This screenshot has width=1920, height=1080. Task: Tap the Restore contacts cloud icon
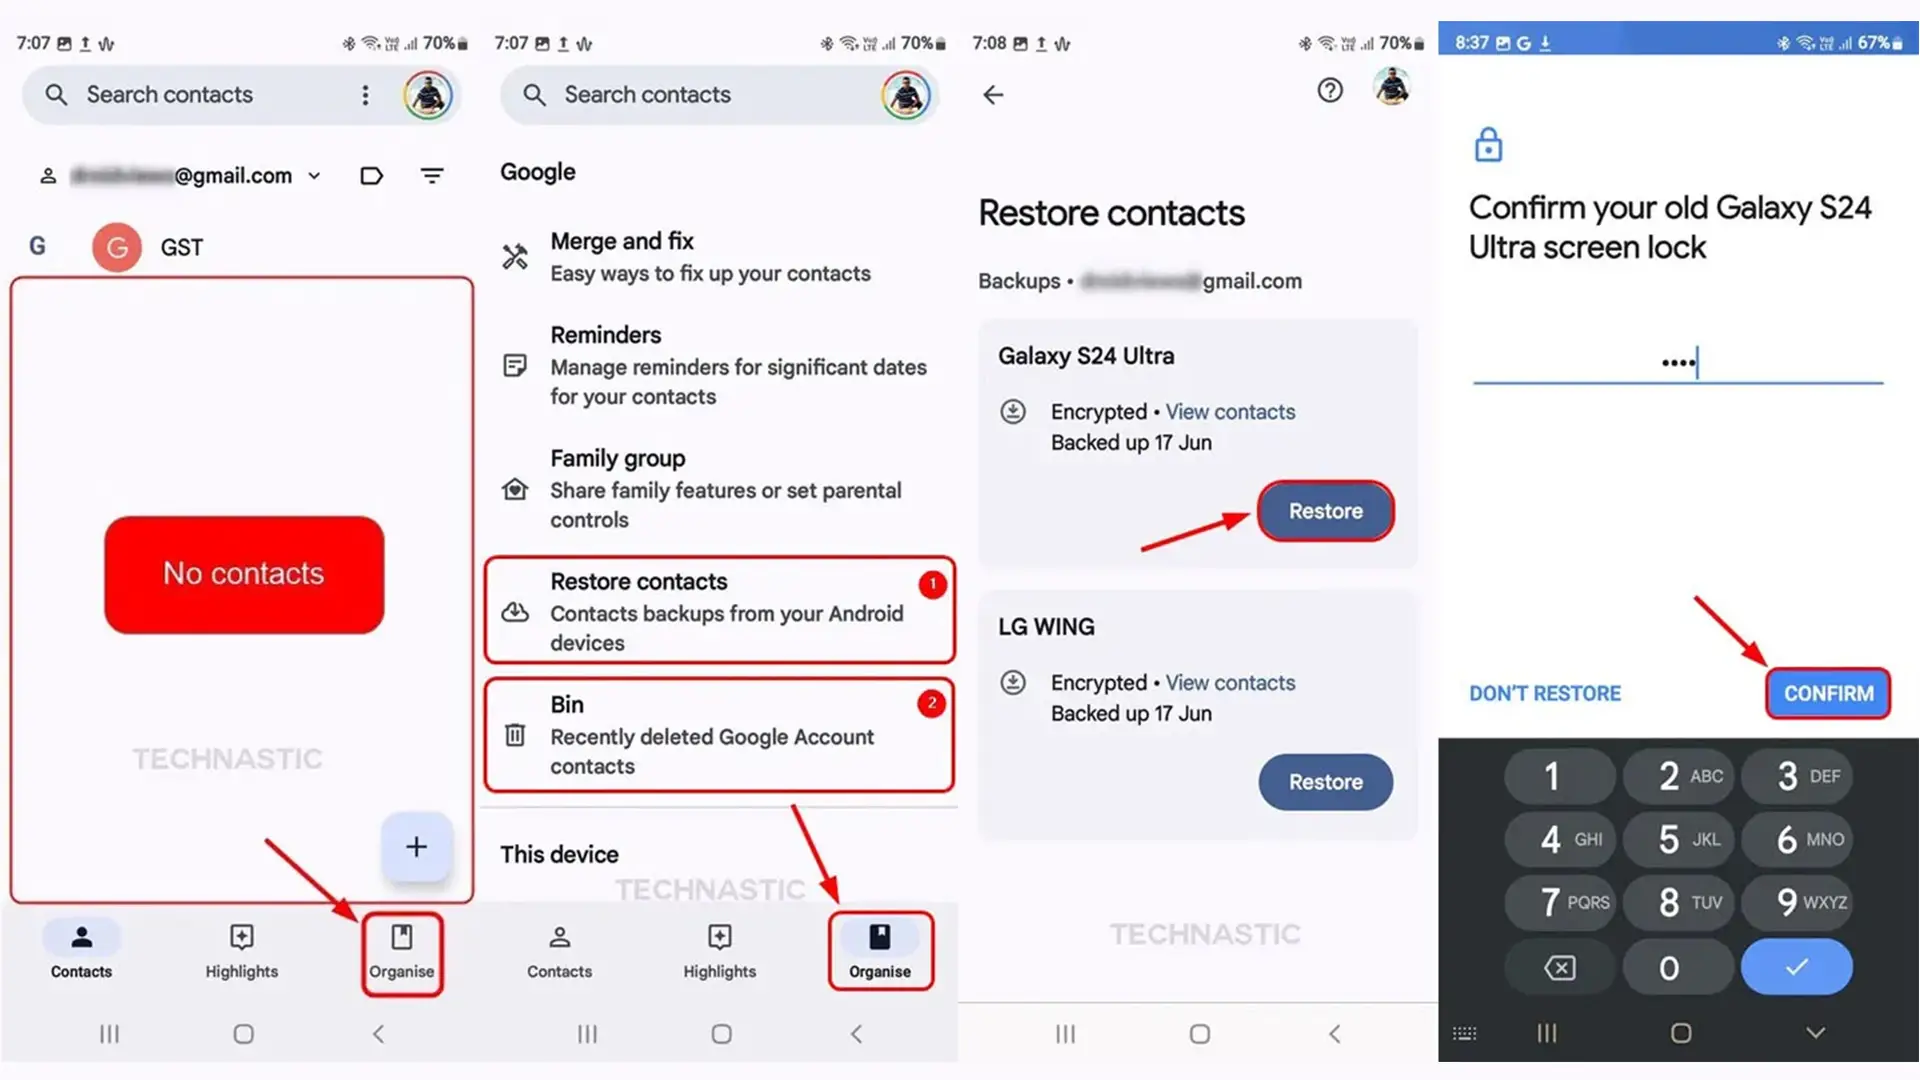(x=514, y=613)
